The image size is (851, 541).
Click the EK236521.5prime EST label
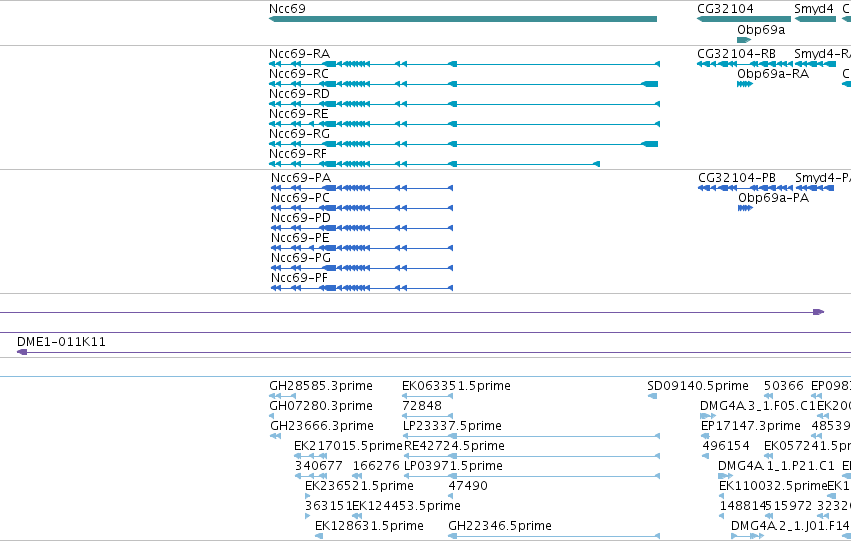pos(359,486)
